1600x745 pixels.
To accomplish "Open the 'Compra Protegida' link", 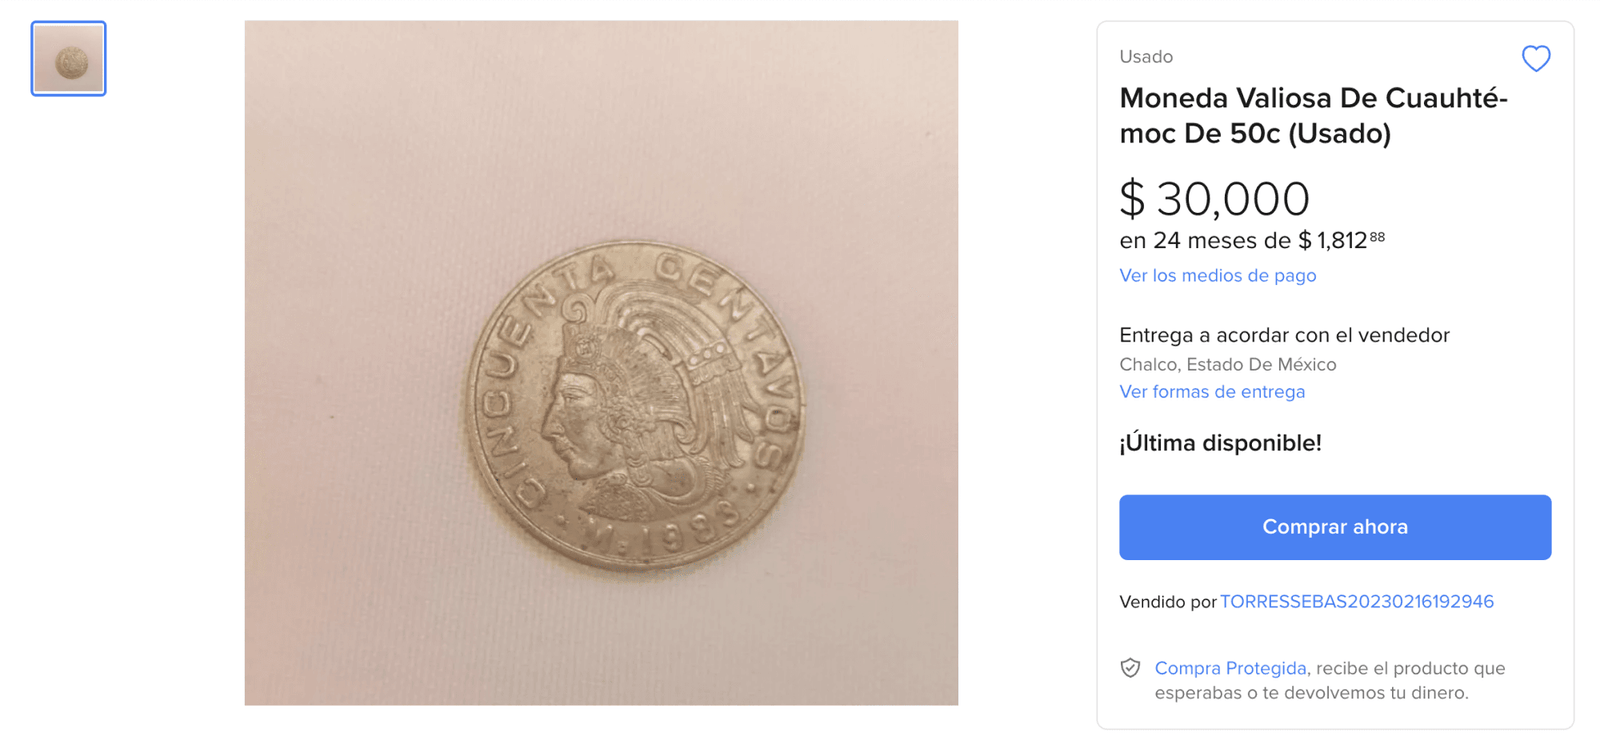I will click(x=1230, y=668).
